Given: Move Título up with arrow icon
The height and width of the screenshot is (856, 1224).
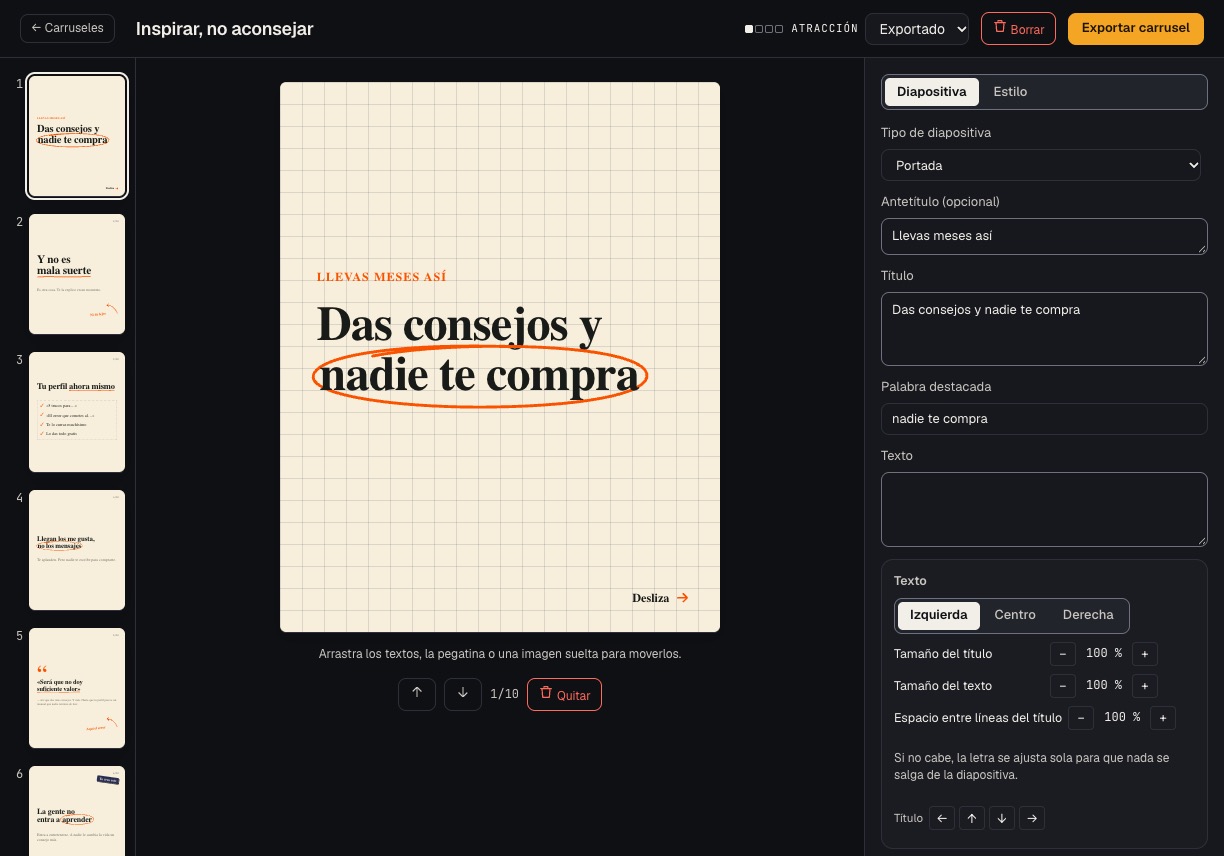Looking at the screenshot, I should pyautogui.click(x=972, y=818).
